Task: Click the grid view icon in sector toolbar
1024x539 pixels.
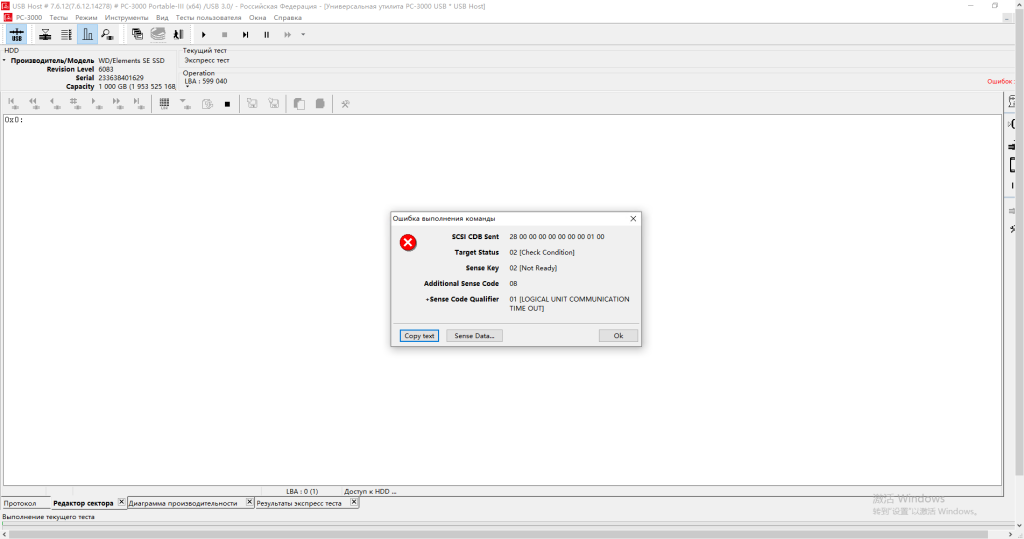Action: [x=164, y=103]
